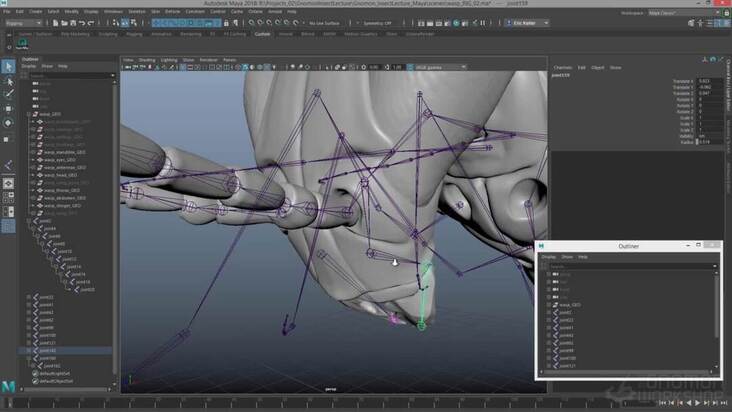Click the play forward button
The image size is (732, 412).
697,403
